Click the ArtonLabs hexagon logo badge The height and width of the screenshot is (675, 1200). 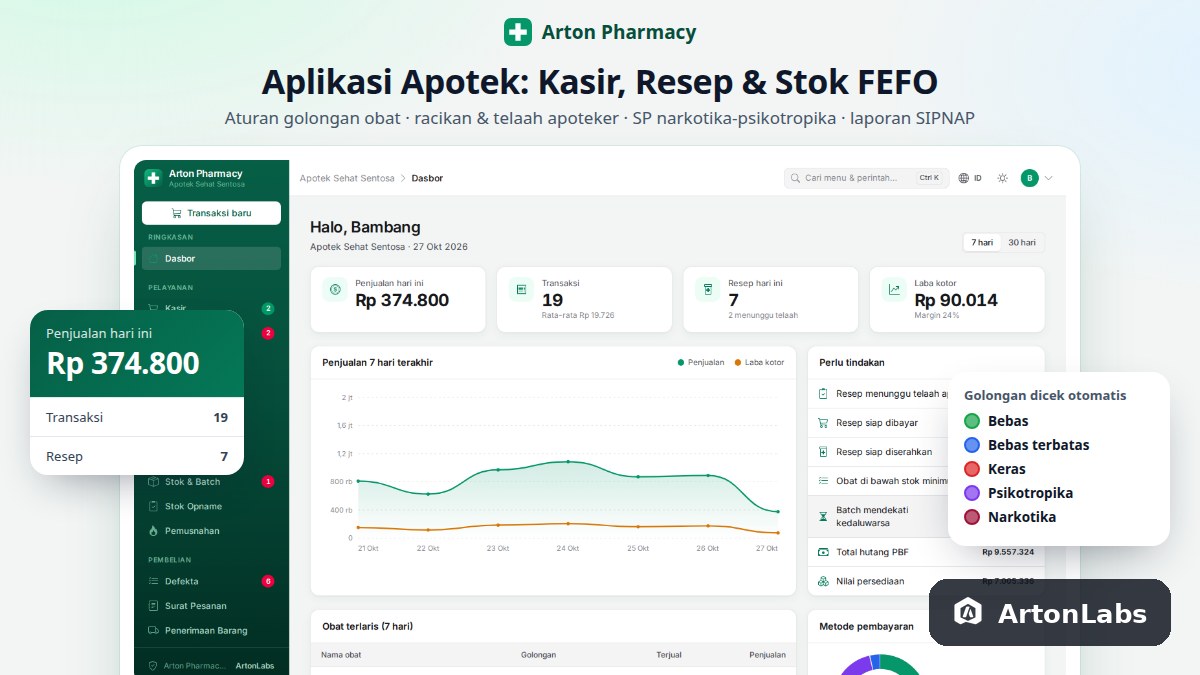968,612
